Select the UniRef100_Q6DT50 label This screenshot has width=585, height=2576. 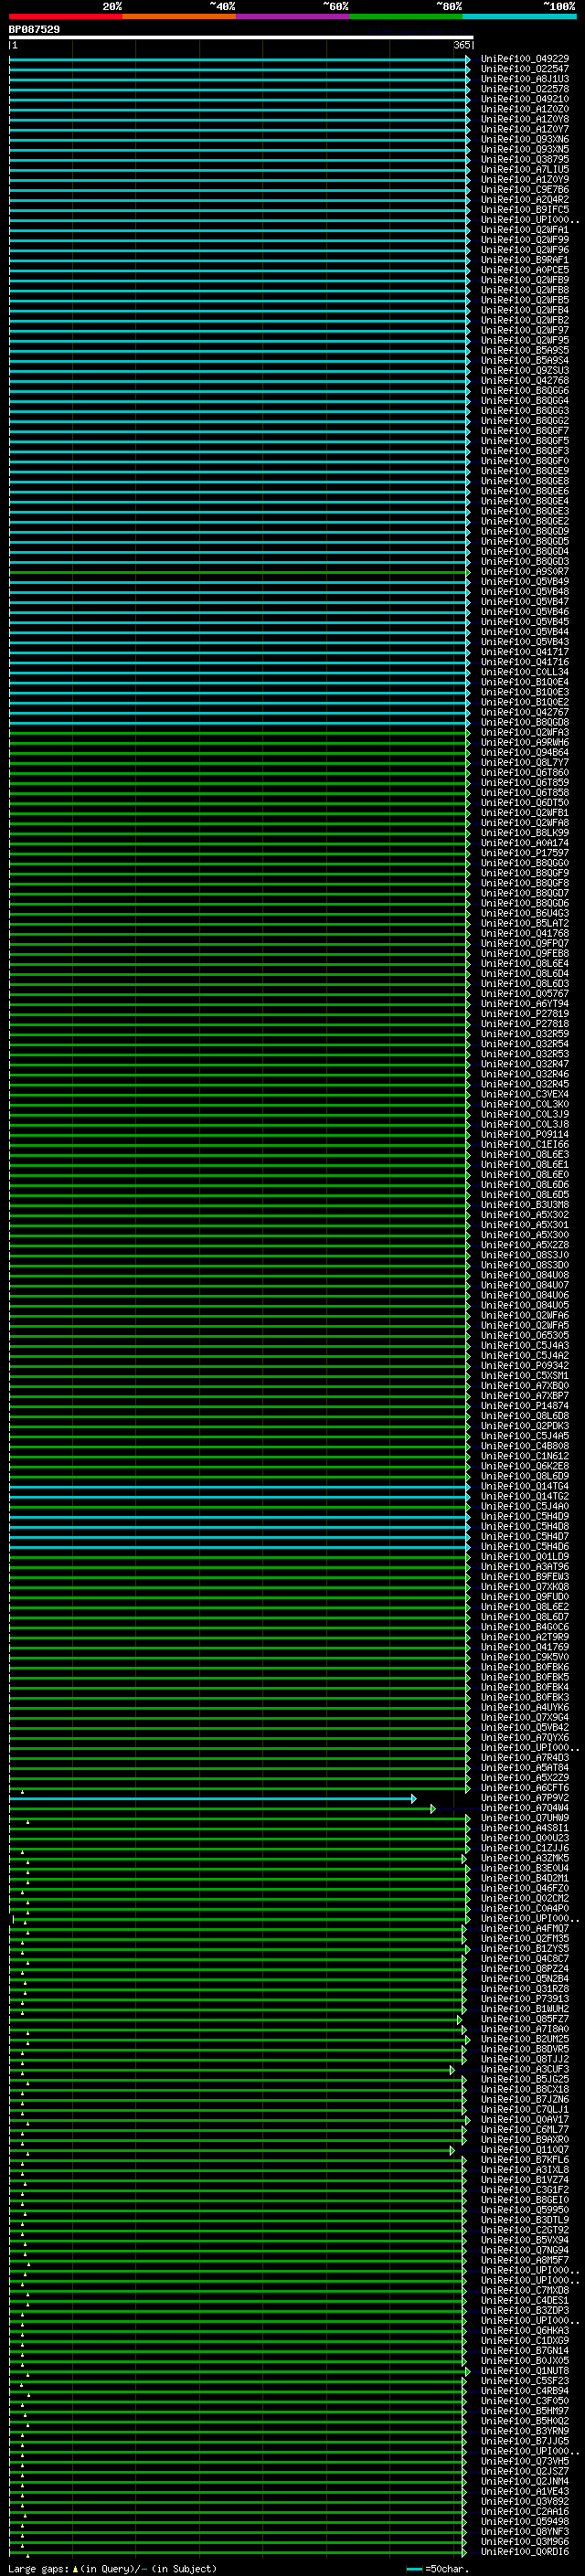525,803
